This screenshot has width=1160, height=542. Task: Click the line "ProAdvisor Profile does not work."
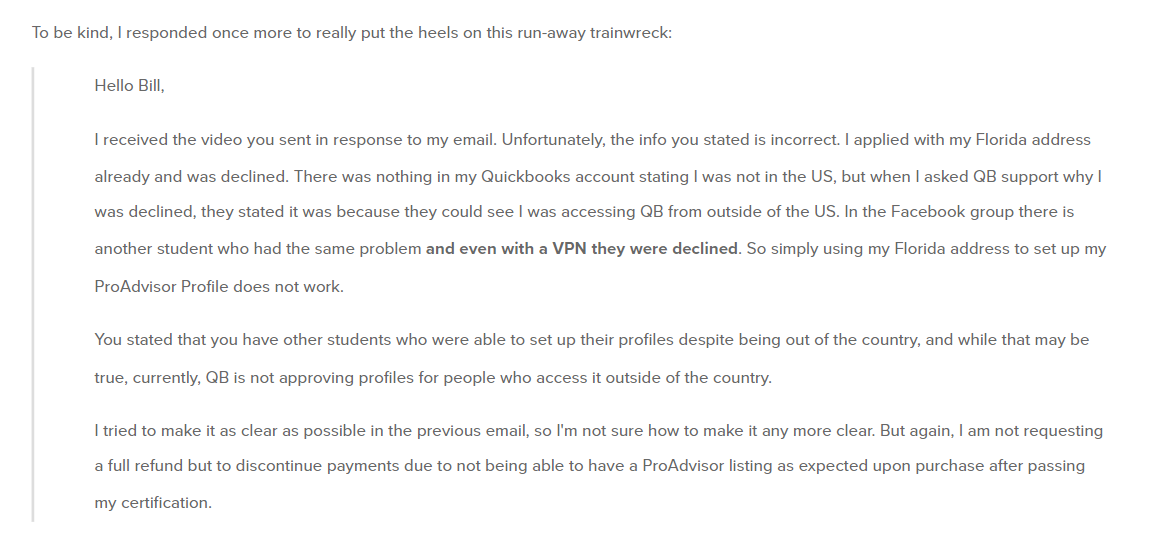[219, 287]
